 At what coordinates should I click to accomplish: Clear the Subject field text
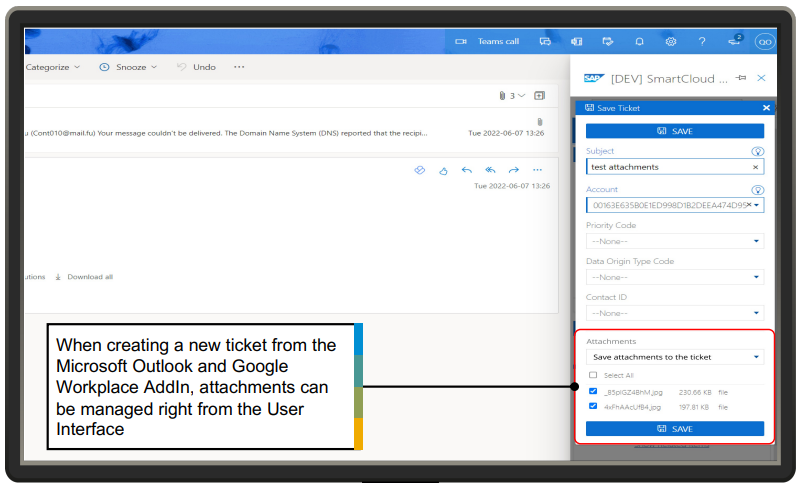click(756, 167)
